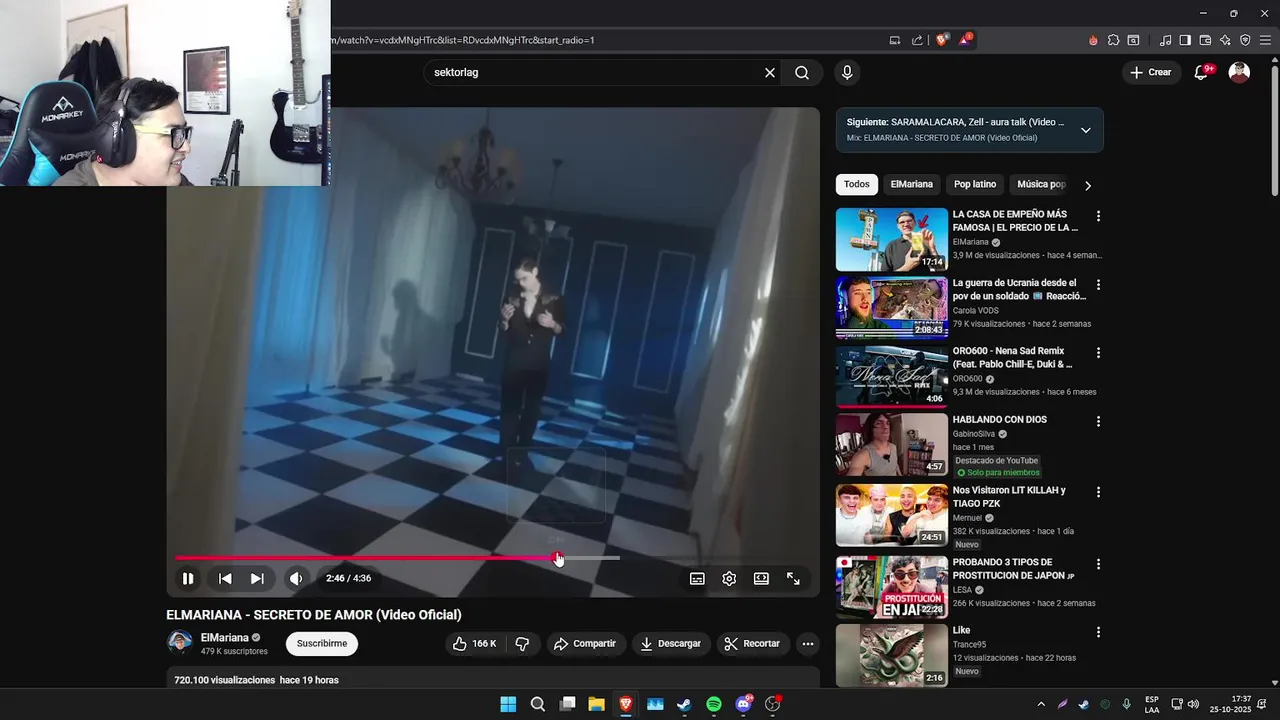Click the search magnifier button

click(x=802, y=72)
